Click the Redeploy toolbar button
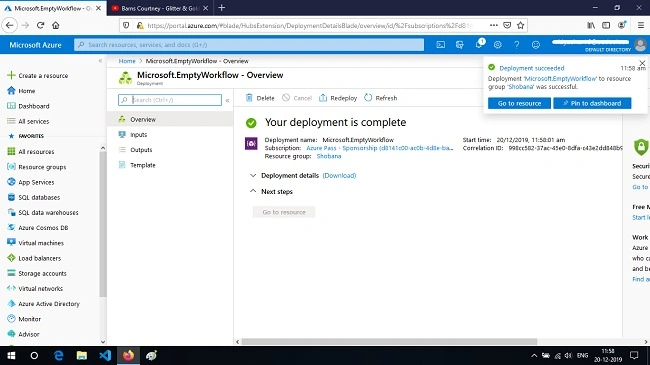650x365 pixels. tap(338, 98)
